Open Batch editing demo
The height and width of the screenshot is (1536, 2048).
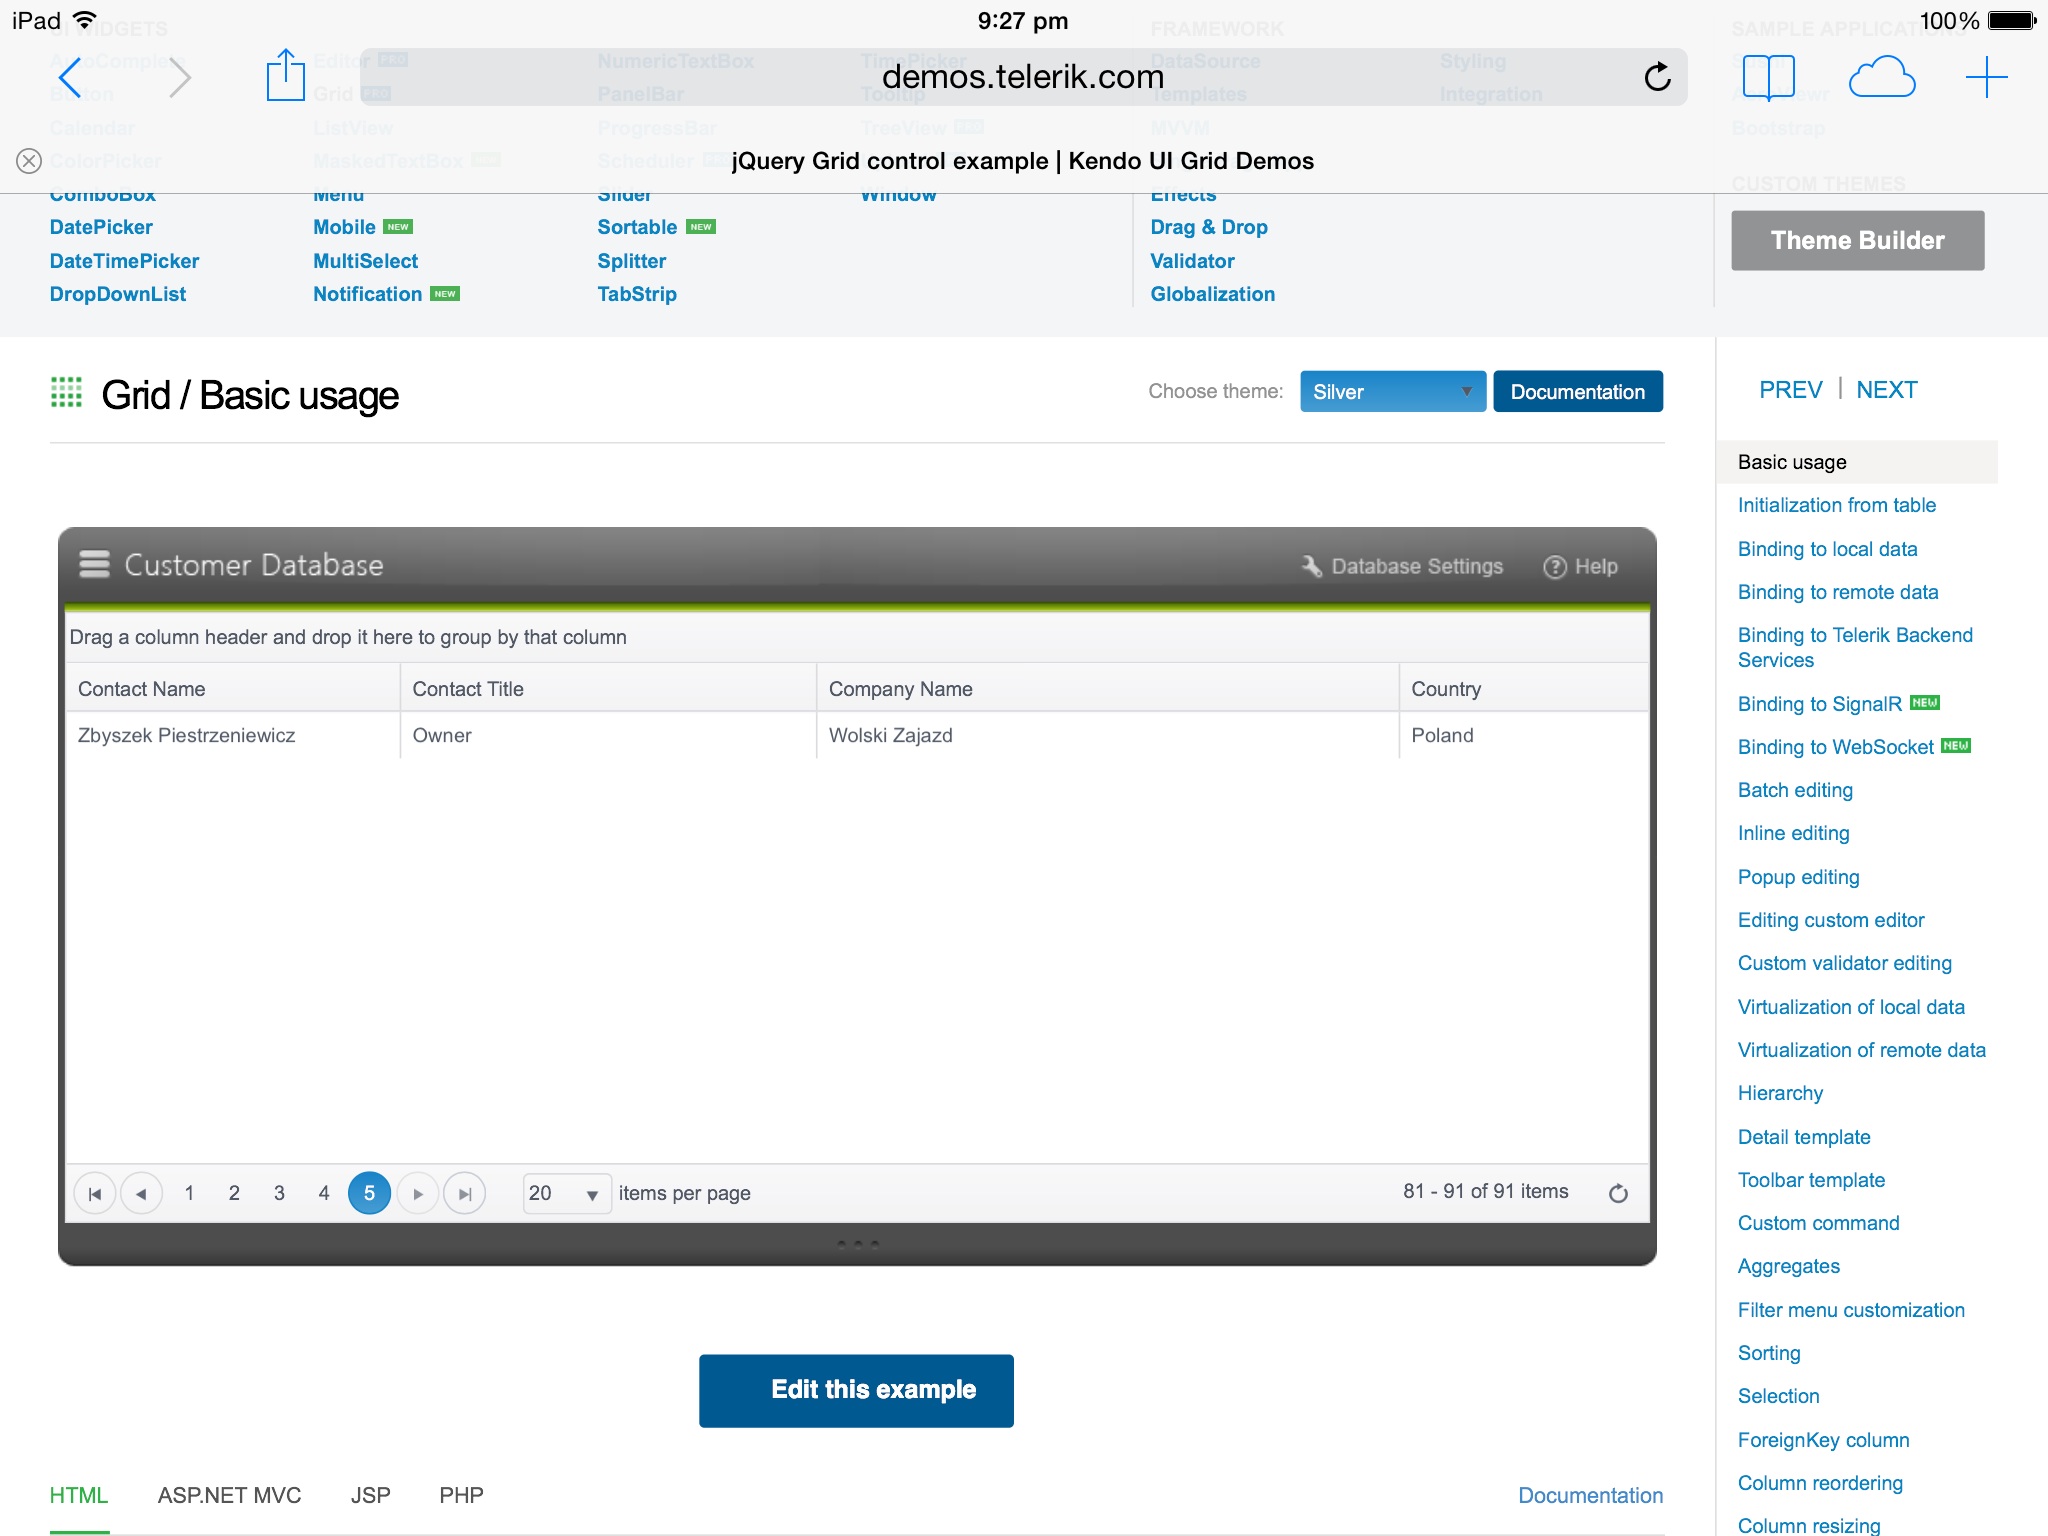(1795, 790)
